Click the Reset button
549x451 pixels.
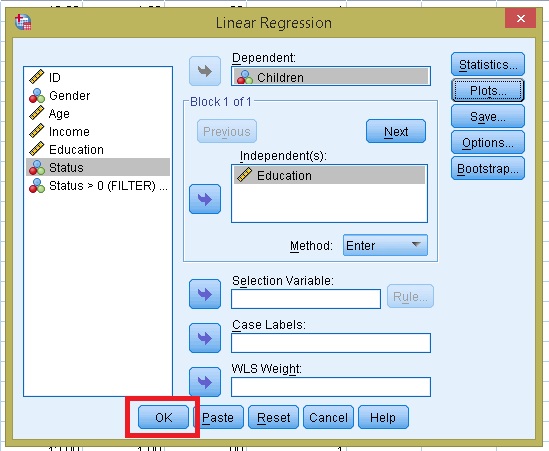pos(273,417)
